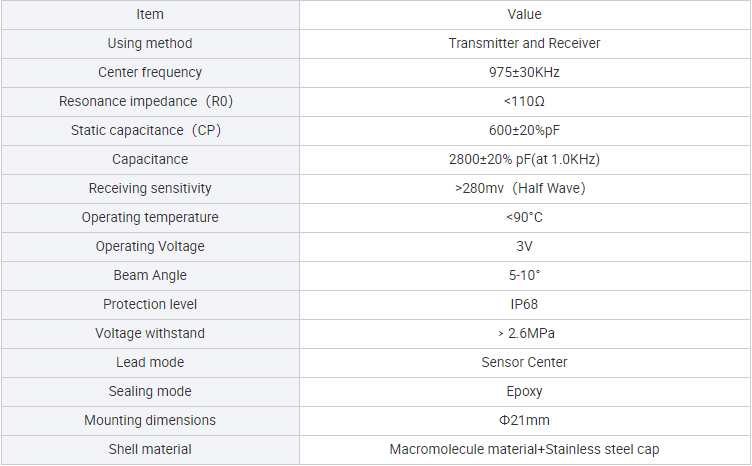Click the Operating Voltage 3V value

tap(524, 246)
